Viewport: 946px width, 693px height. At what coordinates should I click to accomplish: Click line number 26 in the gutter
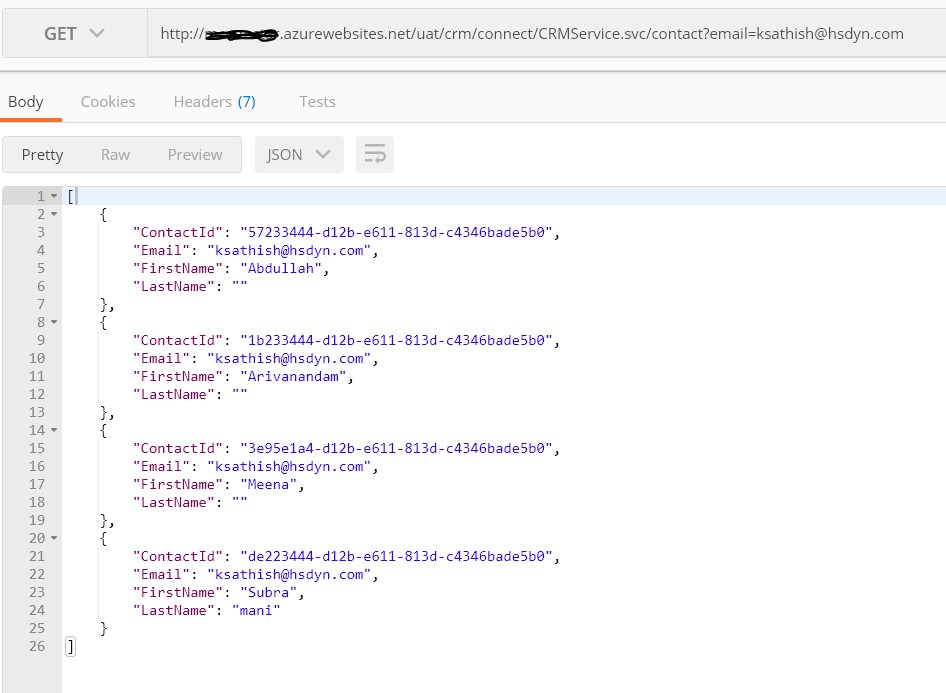tap(37, 646)
